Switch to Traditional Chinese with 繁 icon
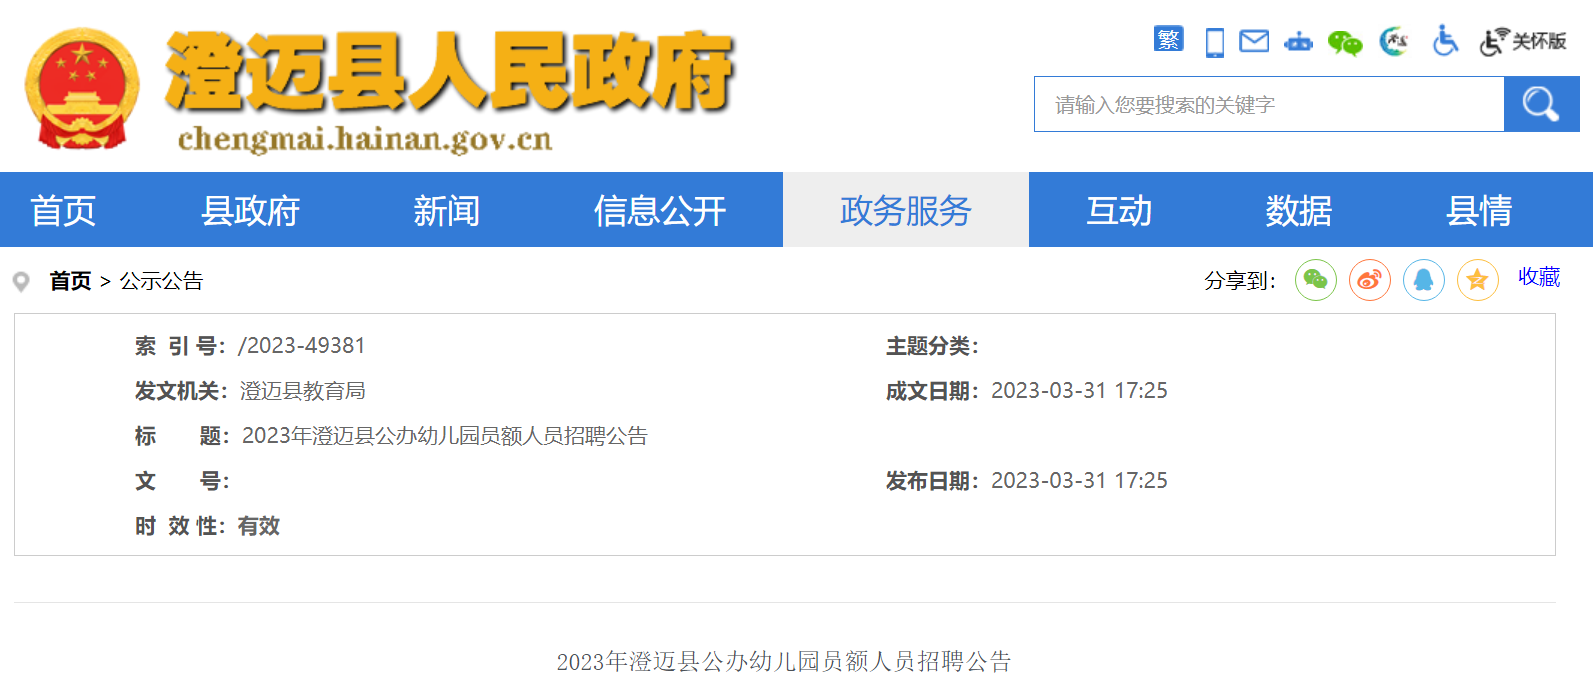This screenshot has height=685, width=1593. (1168, 40)
